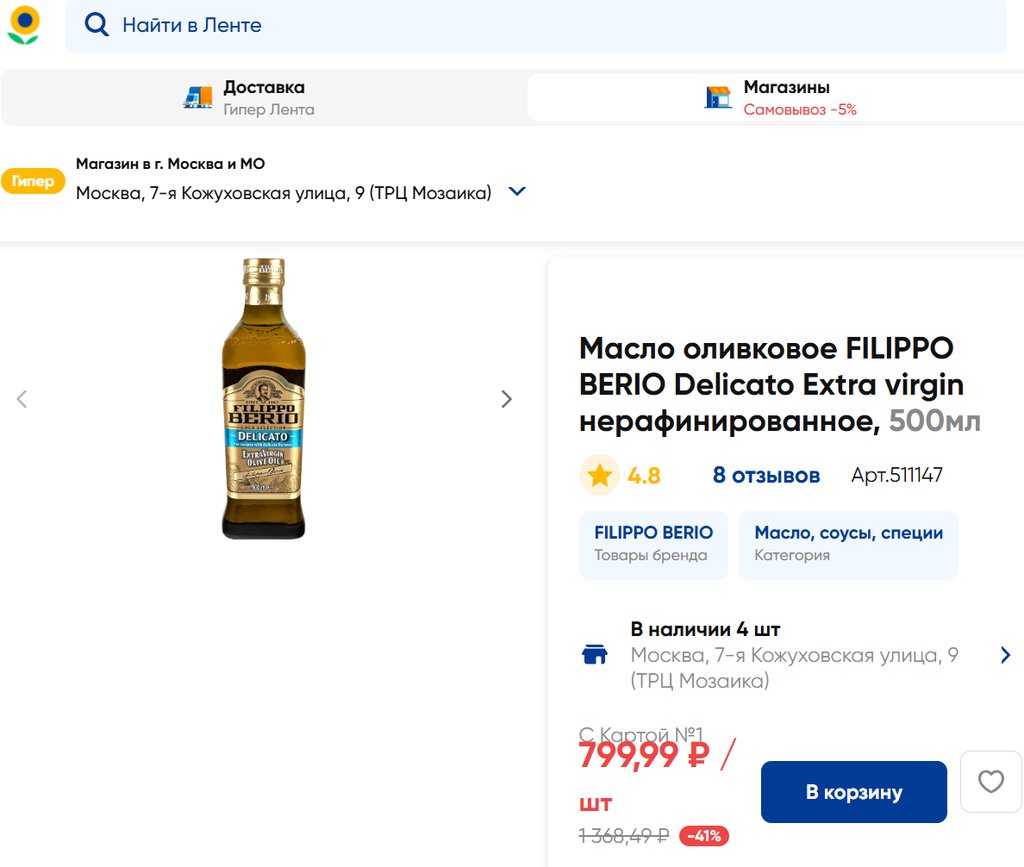
Task: Open Масло, соусы, специи category
Action: tap(848, 544)
